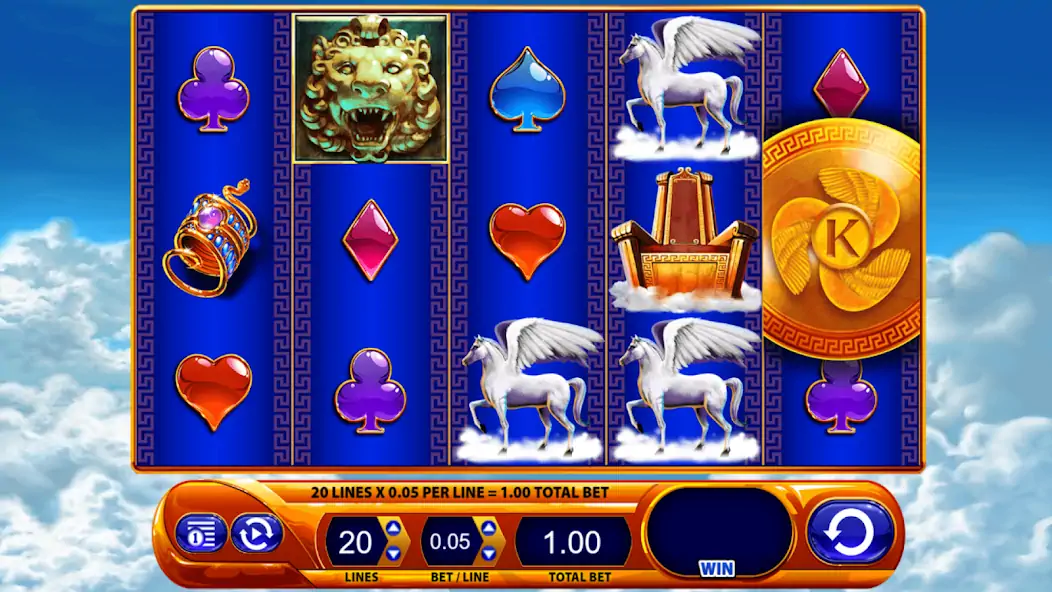
Task: Click the gold K coin symbol
Action: (x=842, y=238)
